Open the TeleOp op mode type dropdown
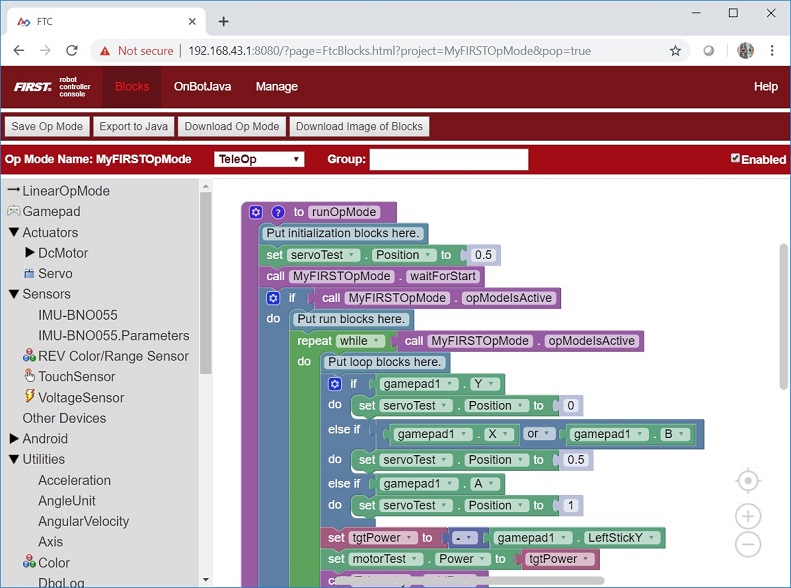Viewport: 791px width, 588px height. (x=259, y=159)
